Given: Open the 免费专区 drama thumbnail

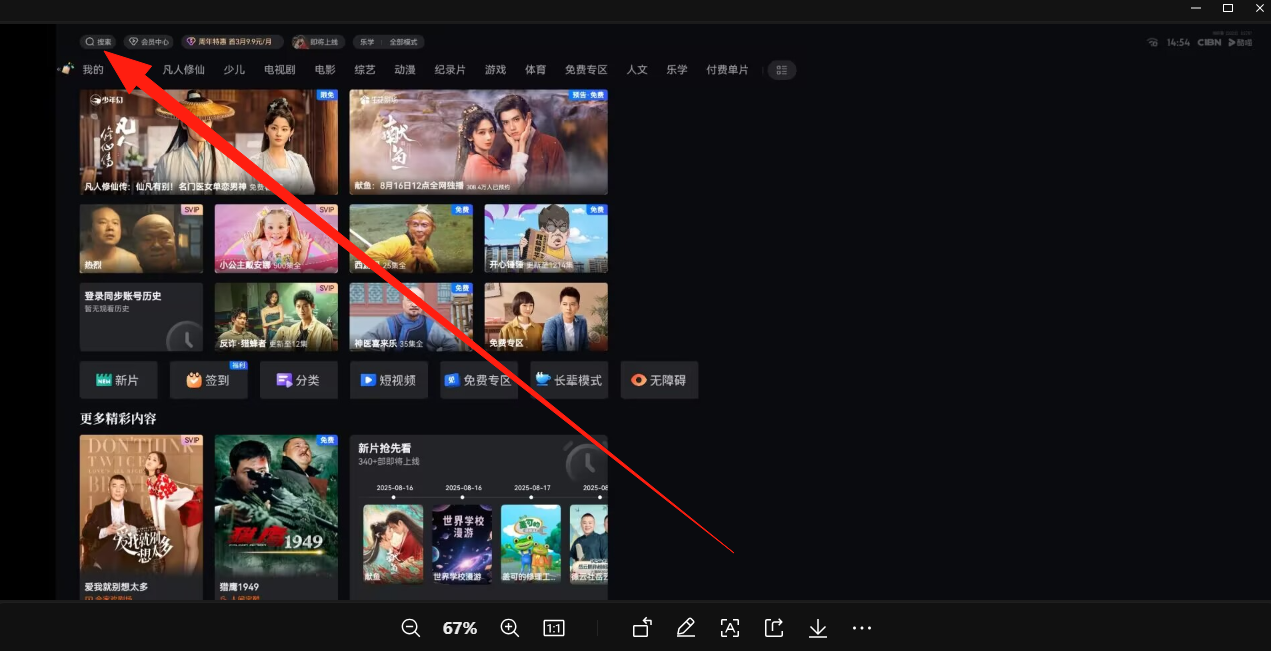Looking at the screenshot, I should (546, 317).
